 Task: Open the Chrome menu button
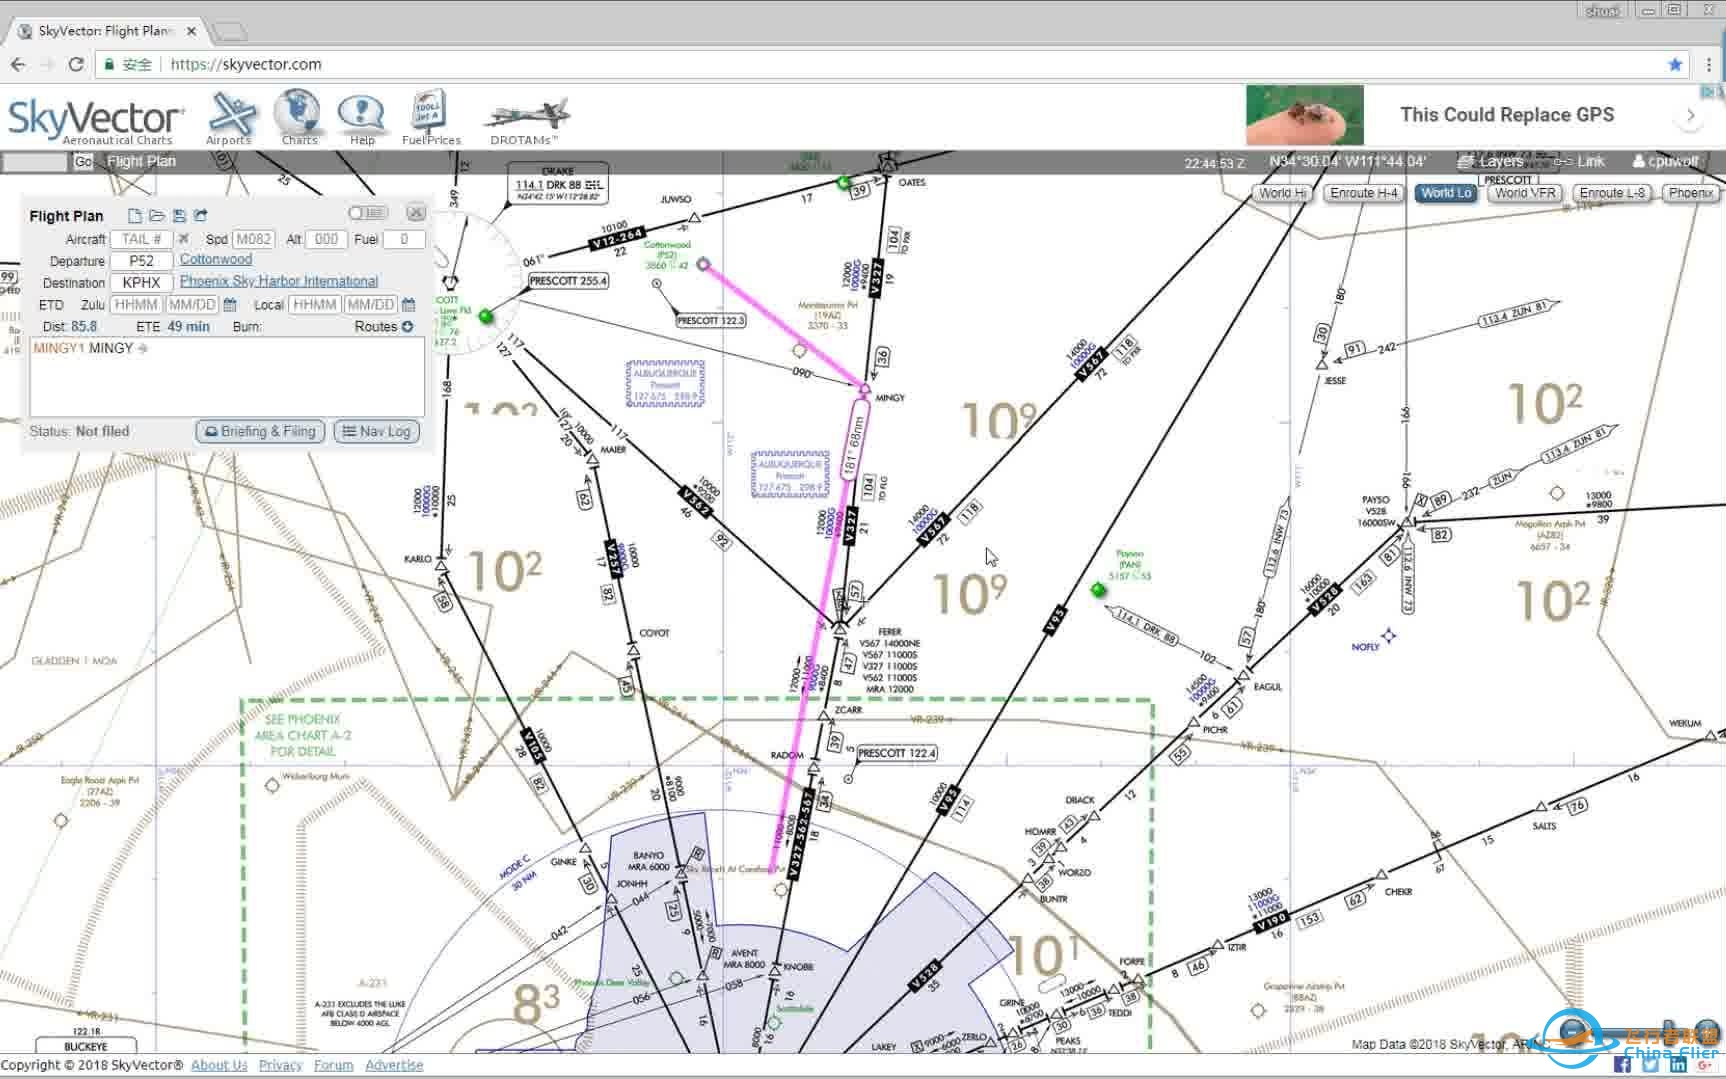click(x=1709, y=64)
